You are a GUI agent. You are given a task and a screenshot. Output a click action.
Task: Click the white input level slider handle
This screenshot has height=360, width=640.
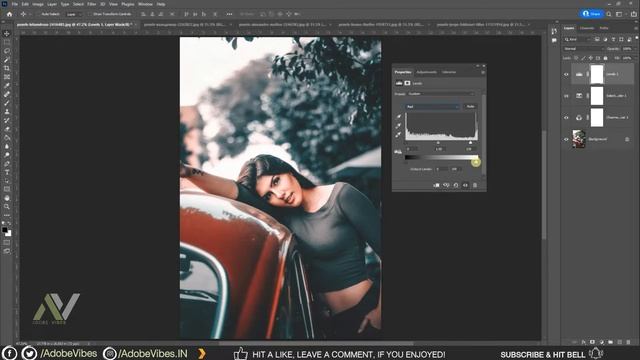[x=470, y=142]
